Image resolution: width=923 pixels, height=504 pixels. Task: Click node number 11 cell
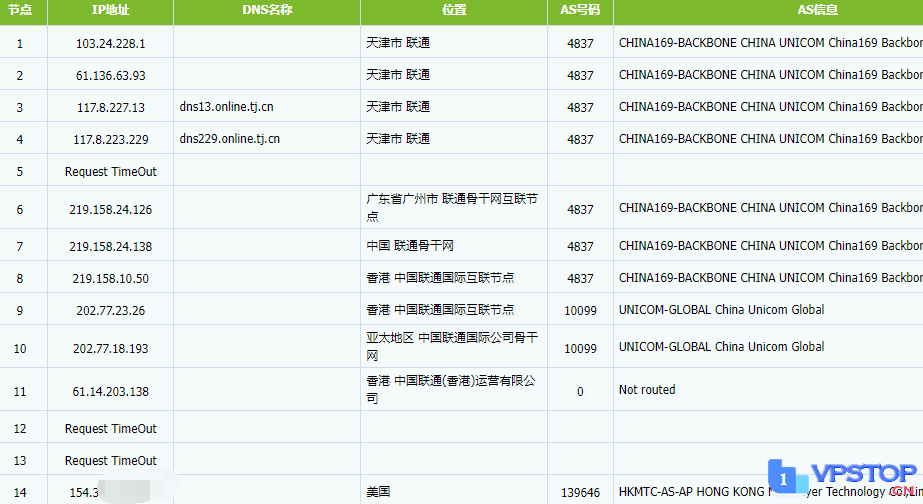tap(20, 392)
